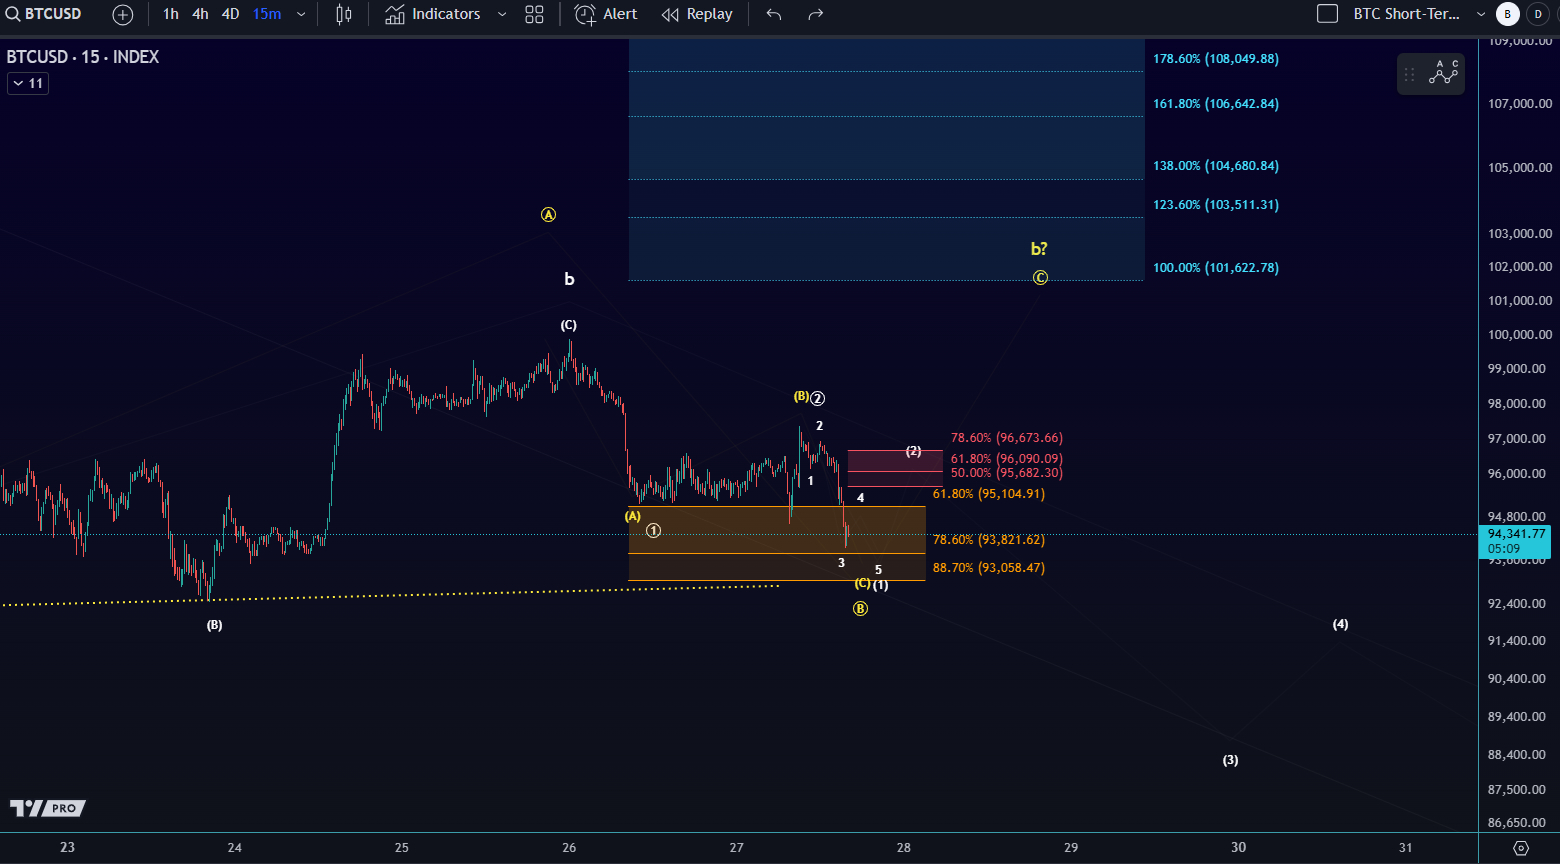This screenshot has width=1560, height=864.
Task: Open the Indicators dialog
Action: (433, 14)
